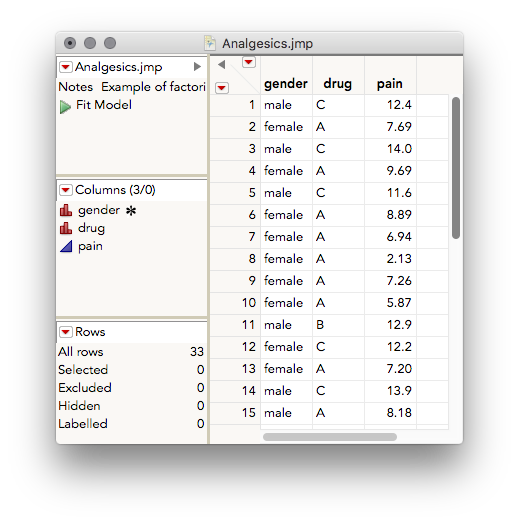Click gender cell female in row 13
The width and height of the screenshot is (519, 524).
click(283, 369)
